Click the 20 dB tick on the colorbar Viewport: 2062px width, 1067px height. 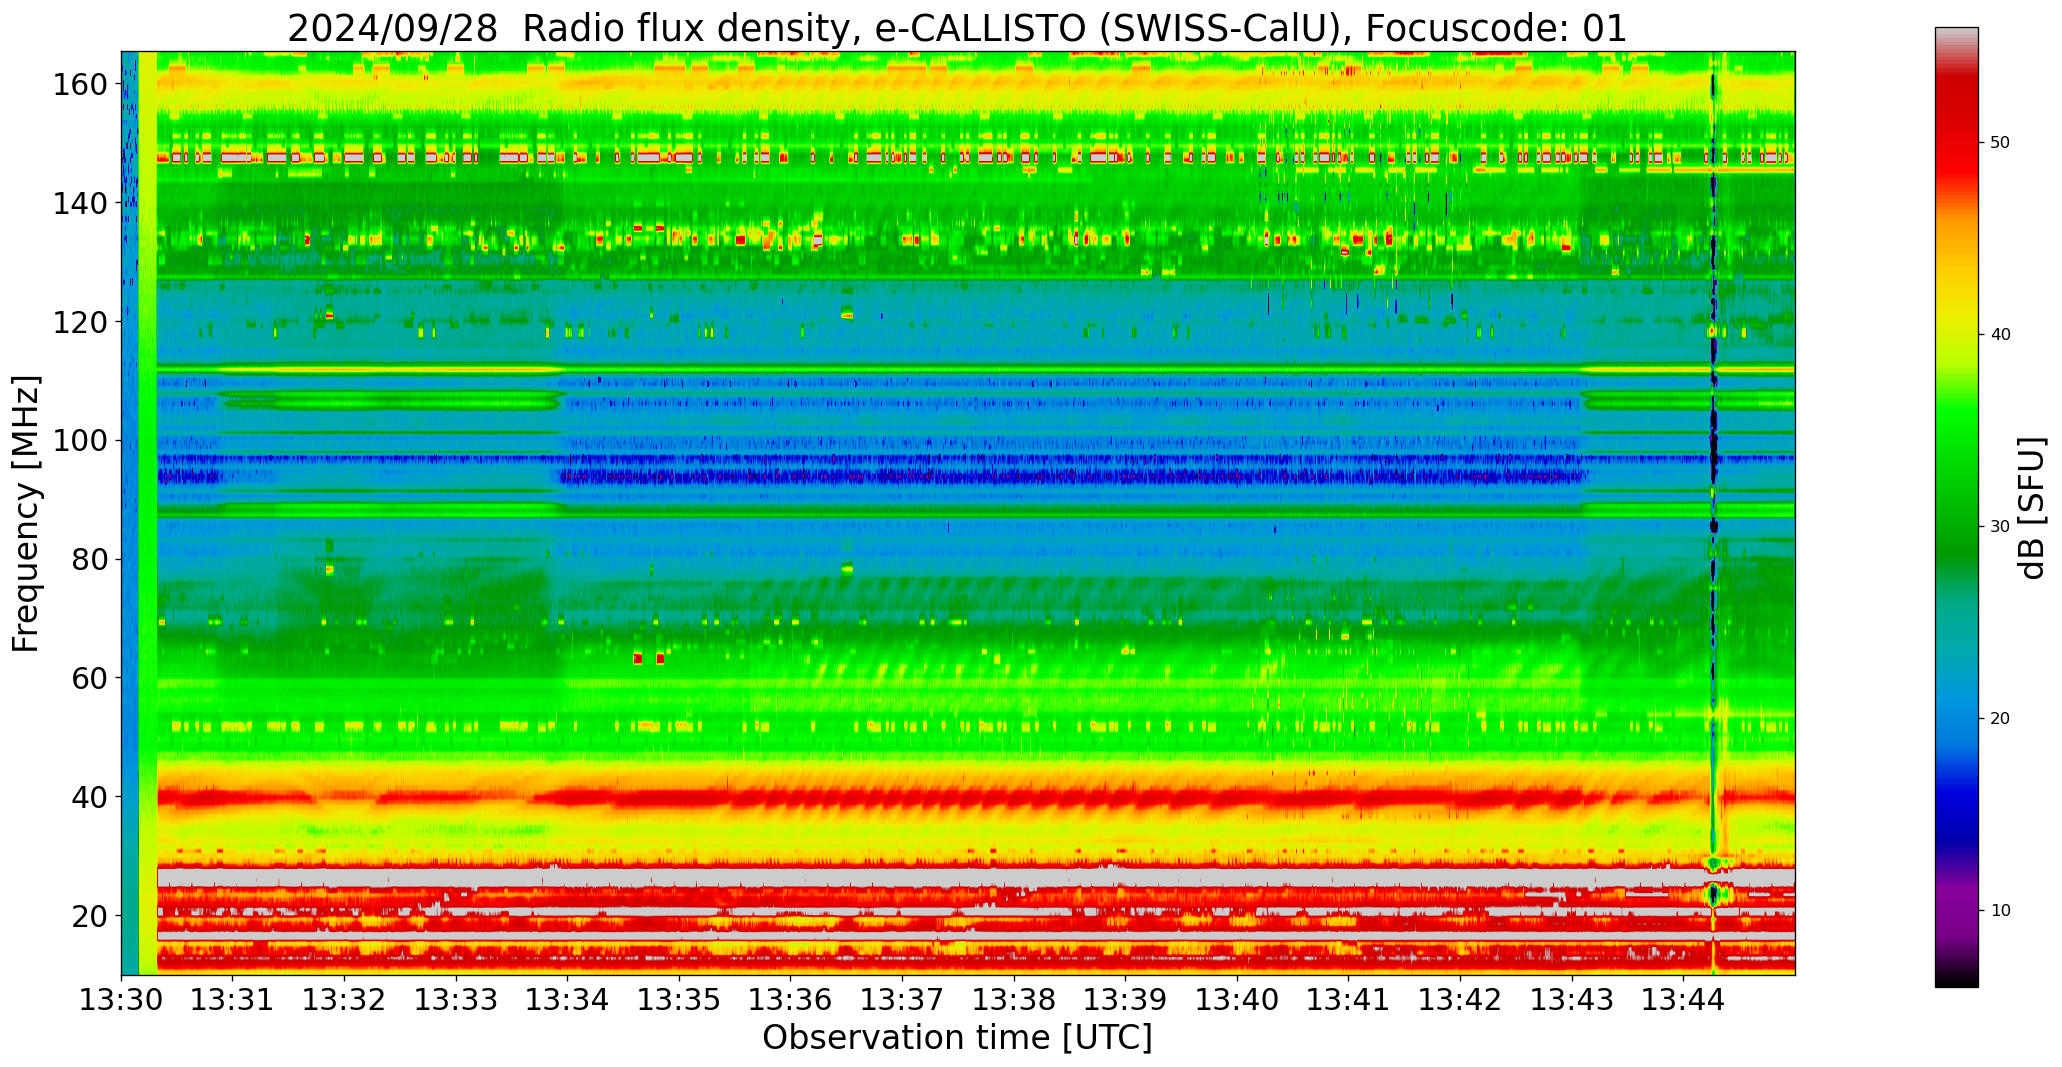coord(2000,718)
